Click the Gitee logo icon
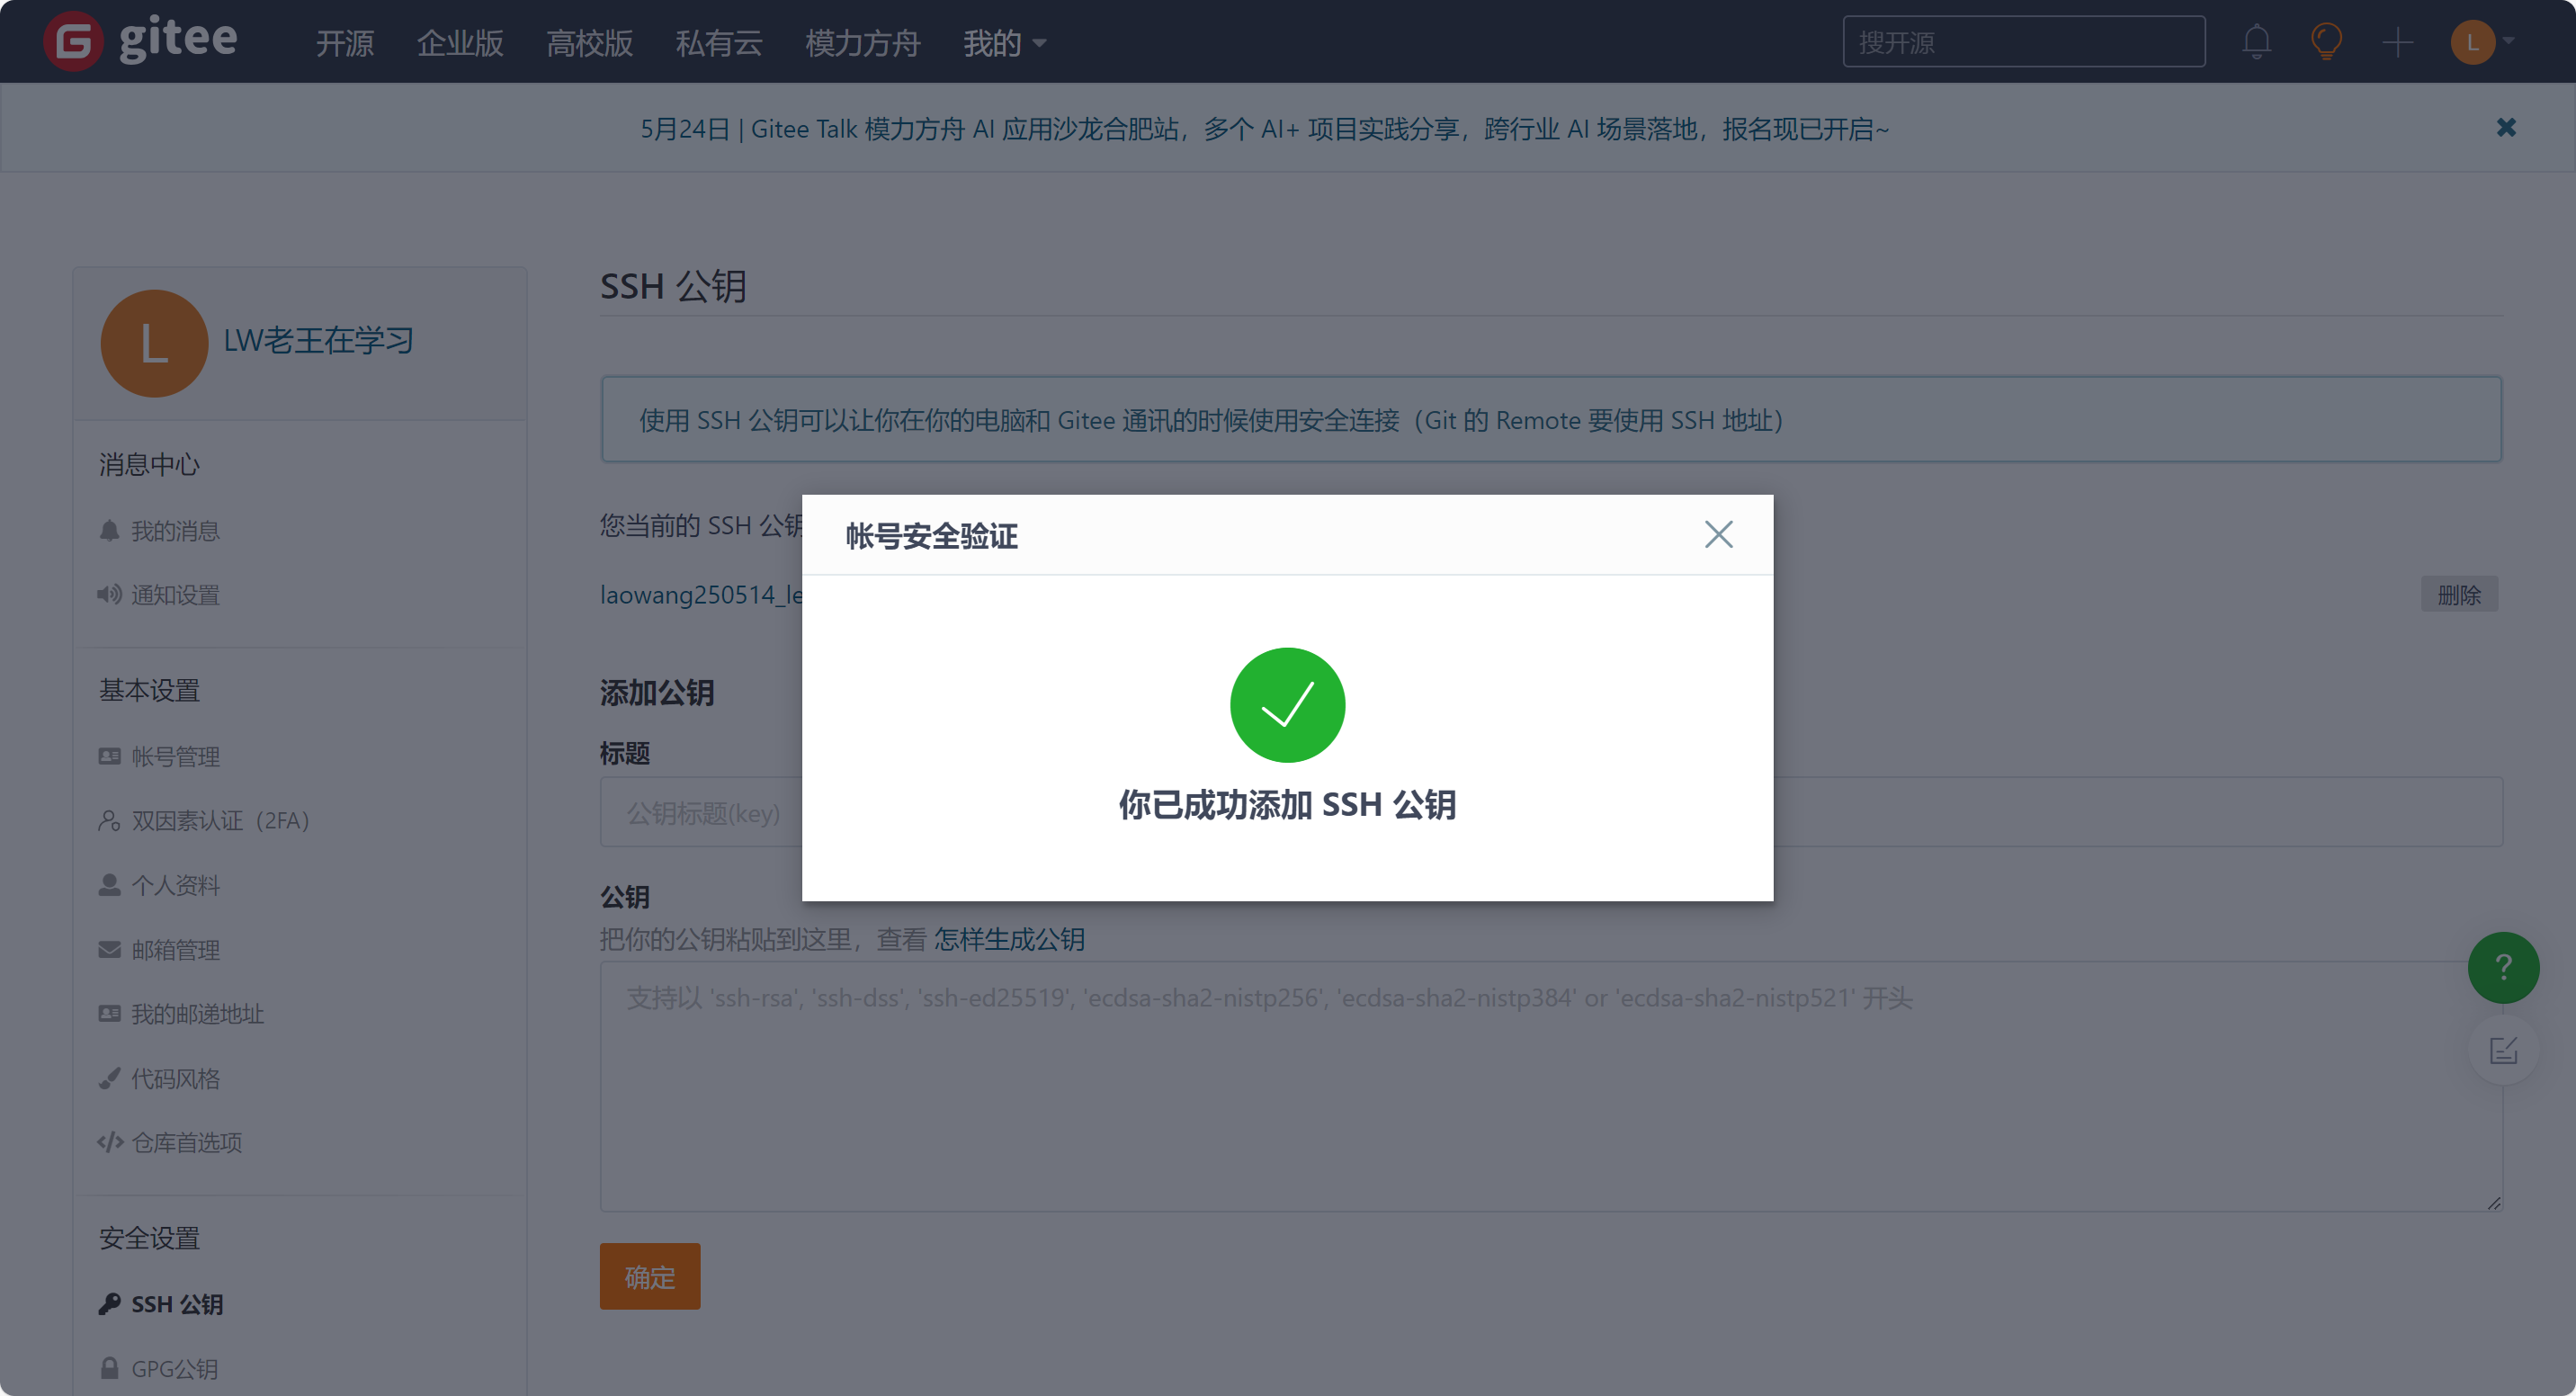Image resolution: width=2576 pixels, height=1396 pixels. click(x=73, y=41)
